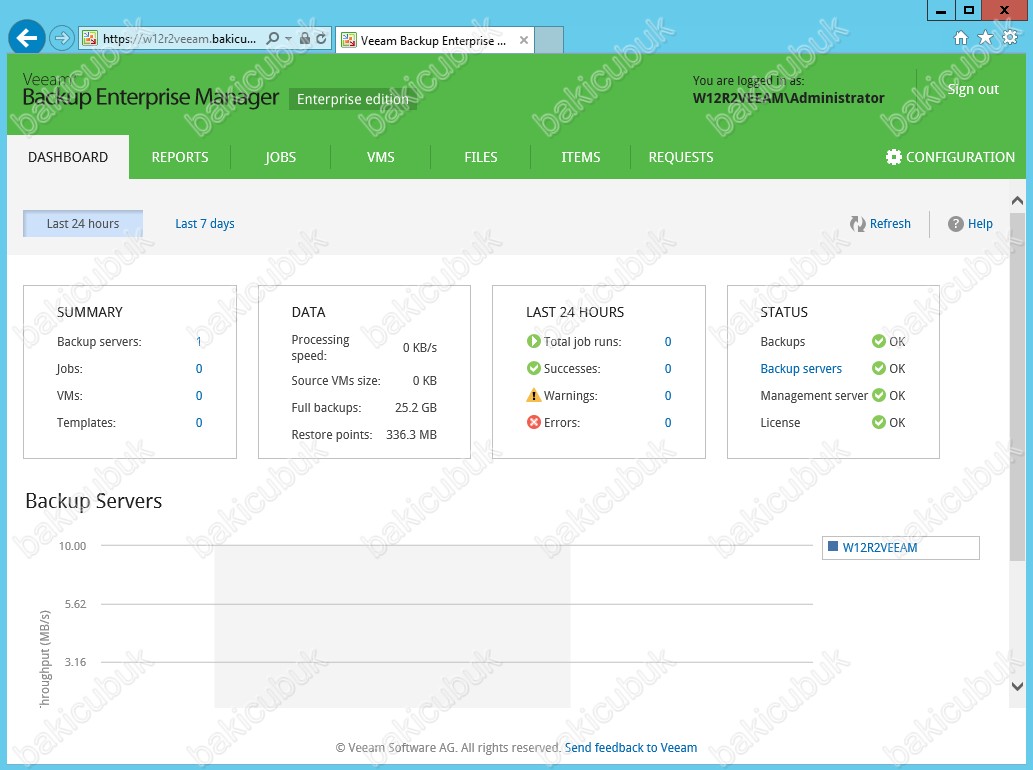1033x770 pixels.
Task: Close the Veeam Backup Enterprise browser tab
Action: click(524, 40)
